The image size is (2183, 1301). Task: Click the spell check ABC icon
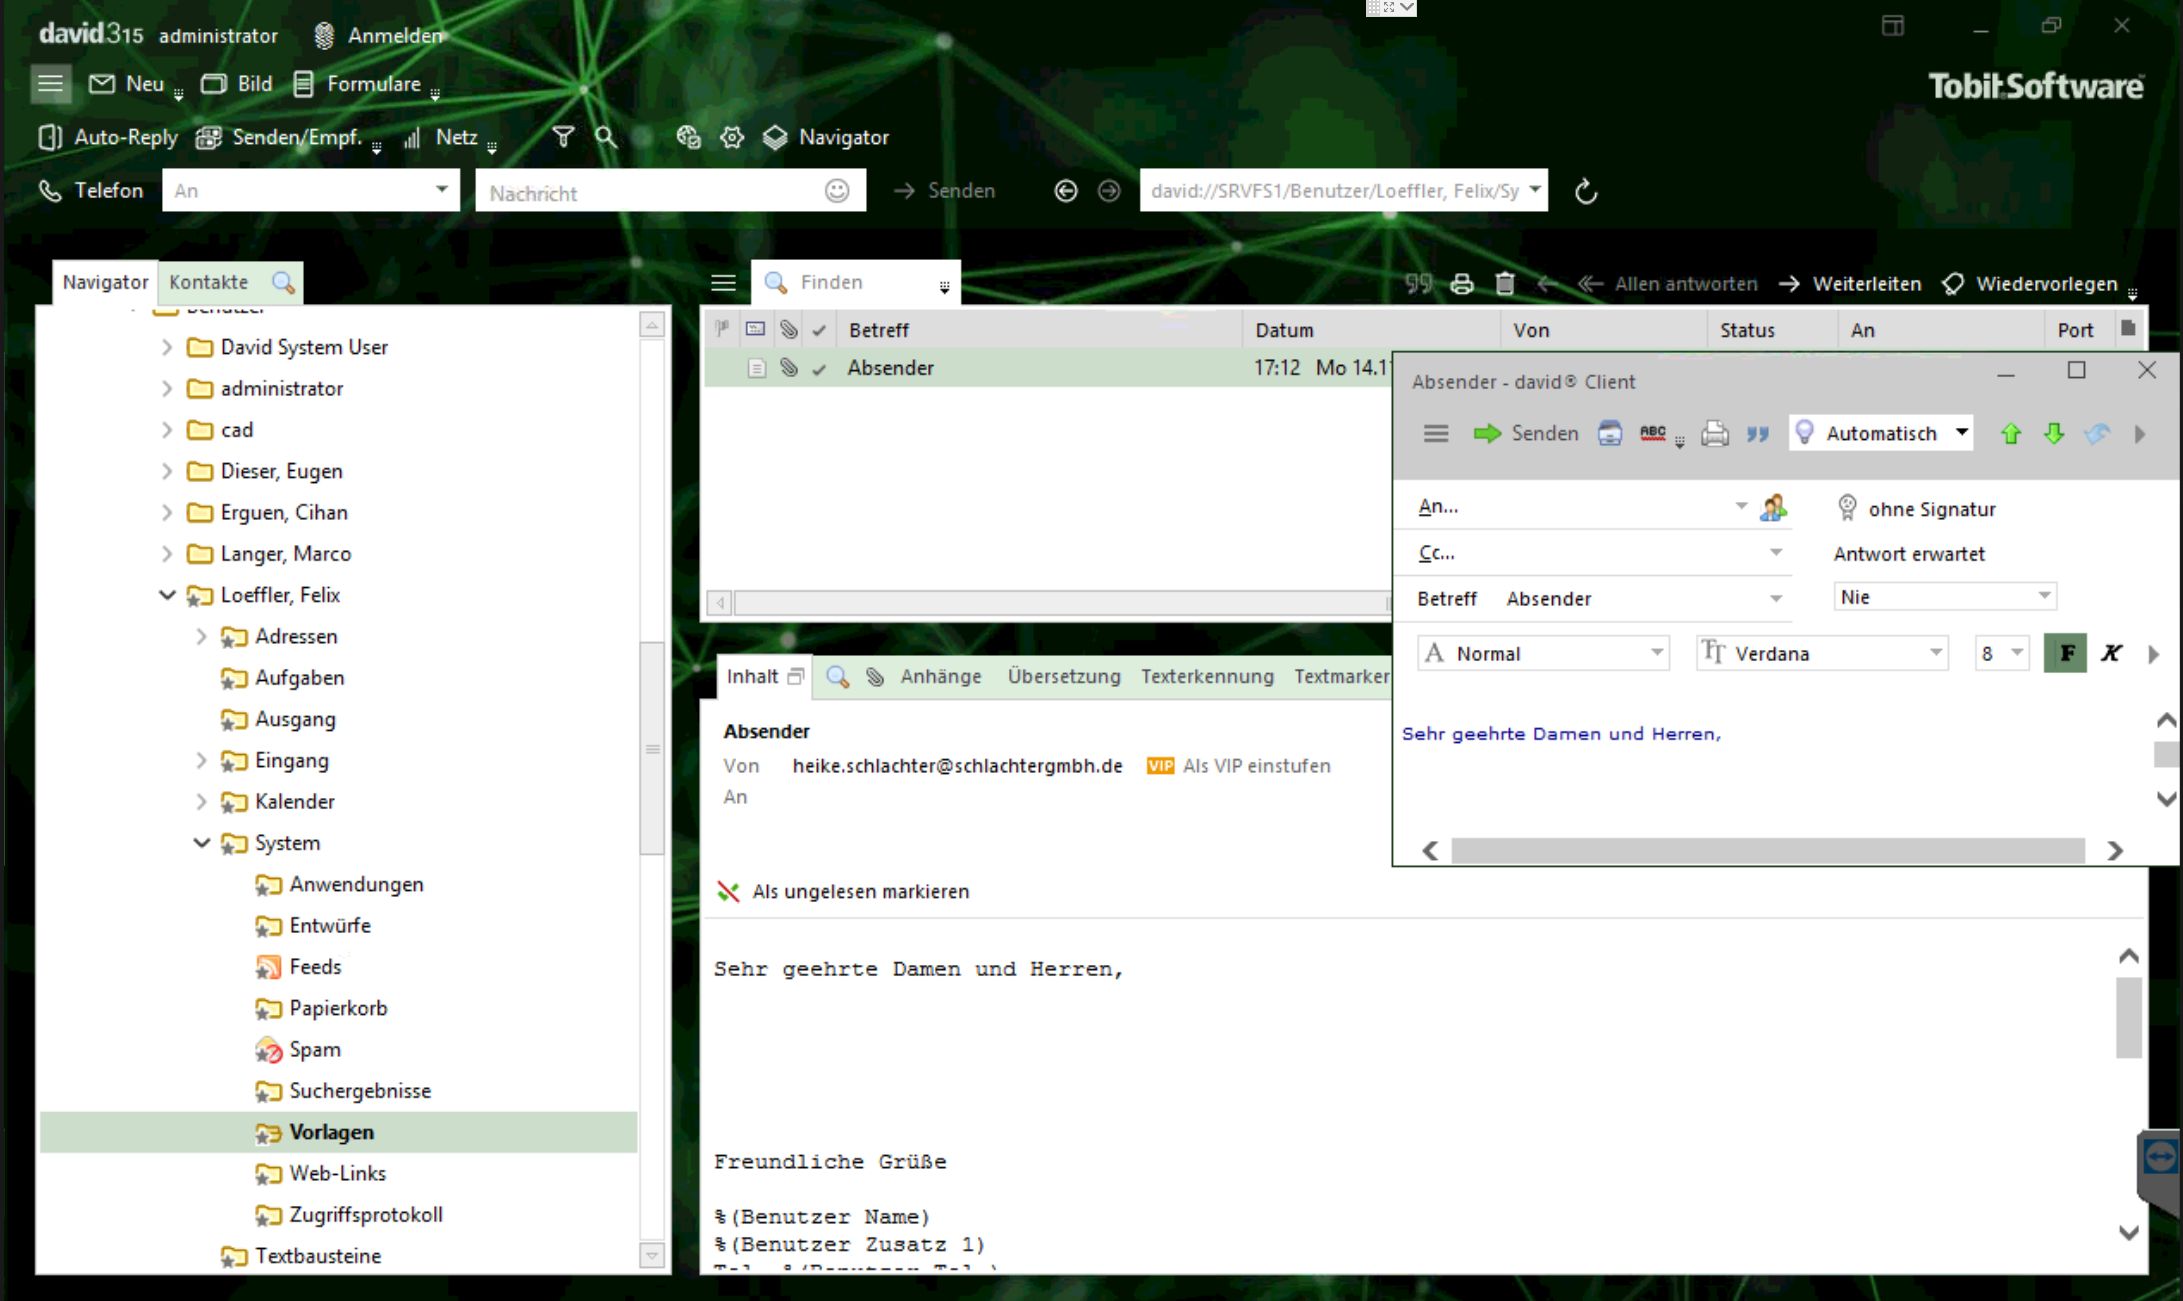coord(1653,433)
